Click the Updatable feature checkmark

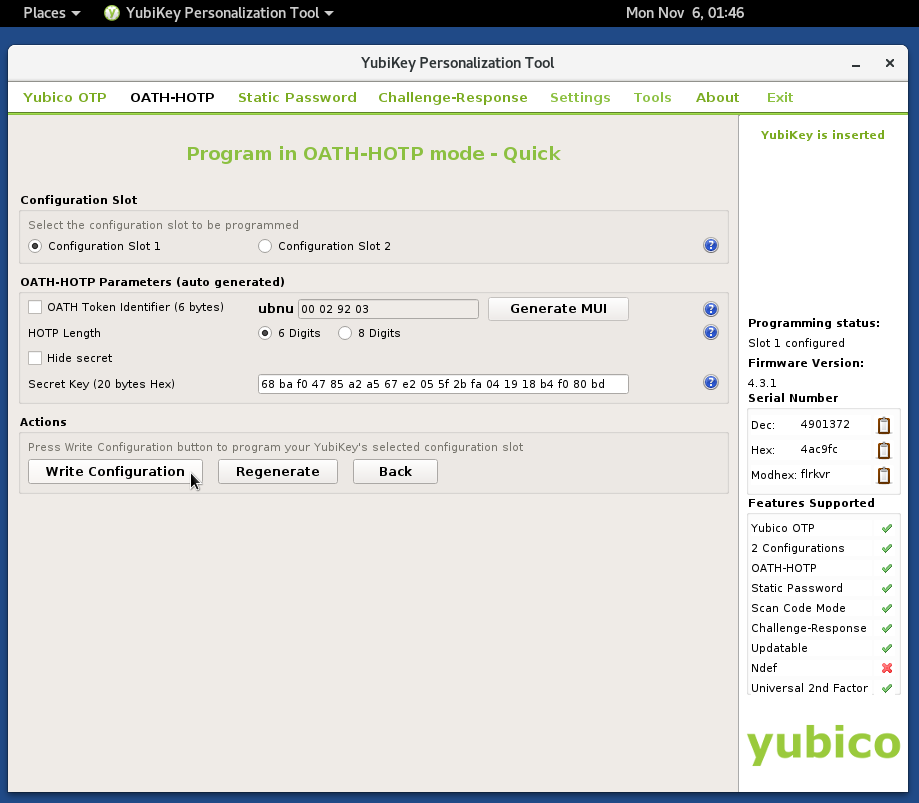pyautogui.click(x=887, y=648)
